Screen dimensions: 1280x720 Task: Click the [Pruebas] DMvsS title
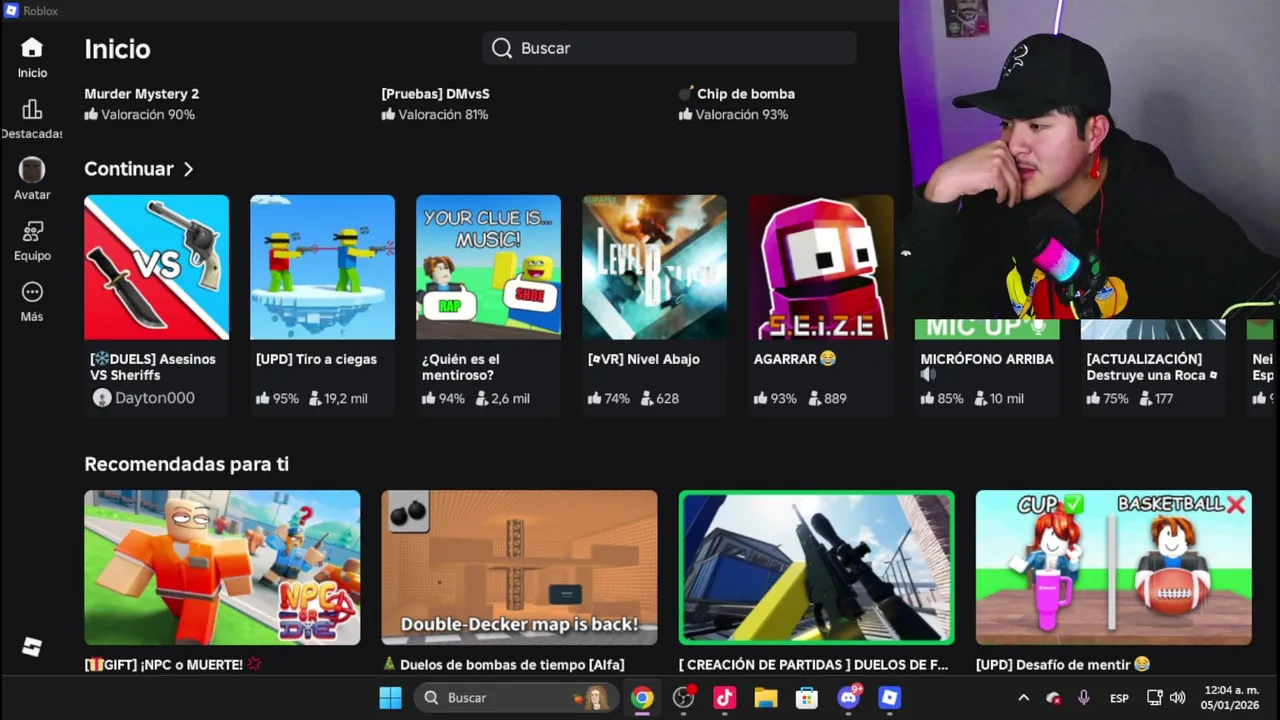435,94
